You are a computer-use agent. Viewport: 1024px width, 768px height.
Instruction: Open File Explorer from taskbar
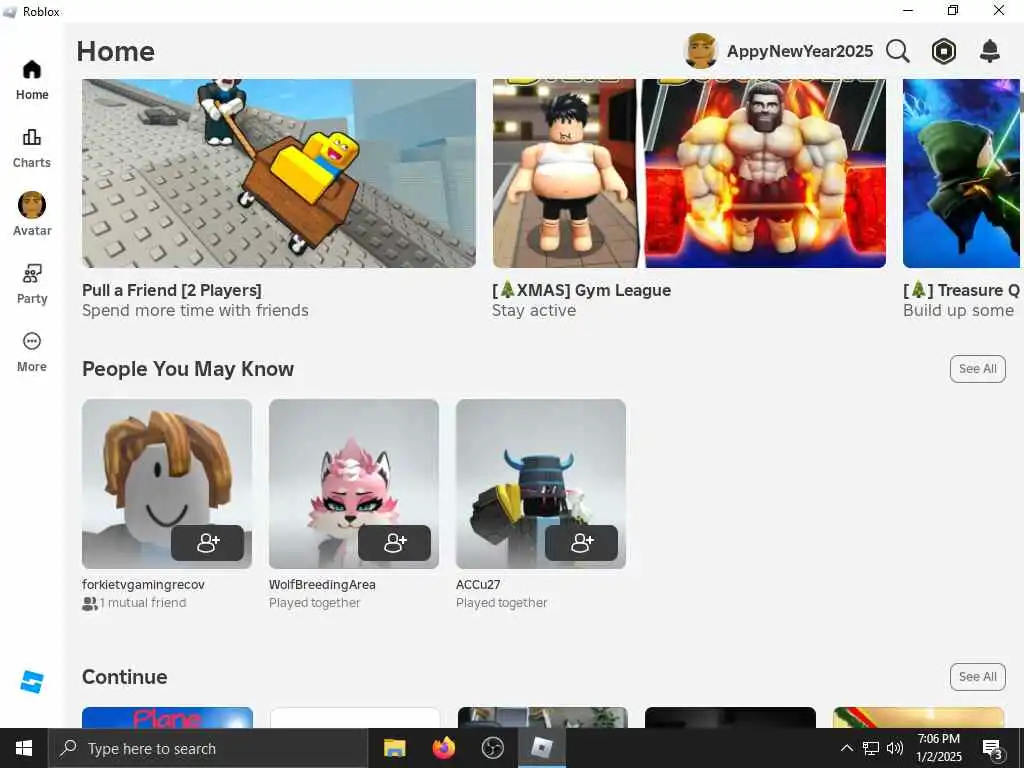(394, 748)
